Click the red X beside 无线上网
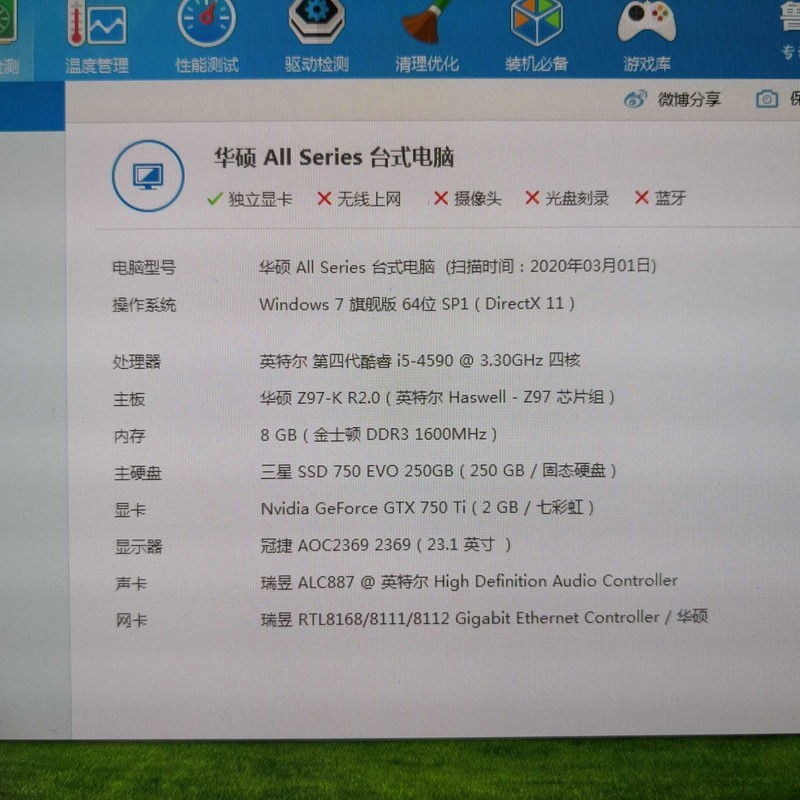 [324, 198]
